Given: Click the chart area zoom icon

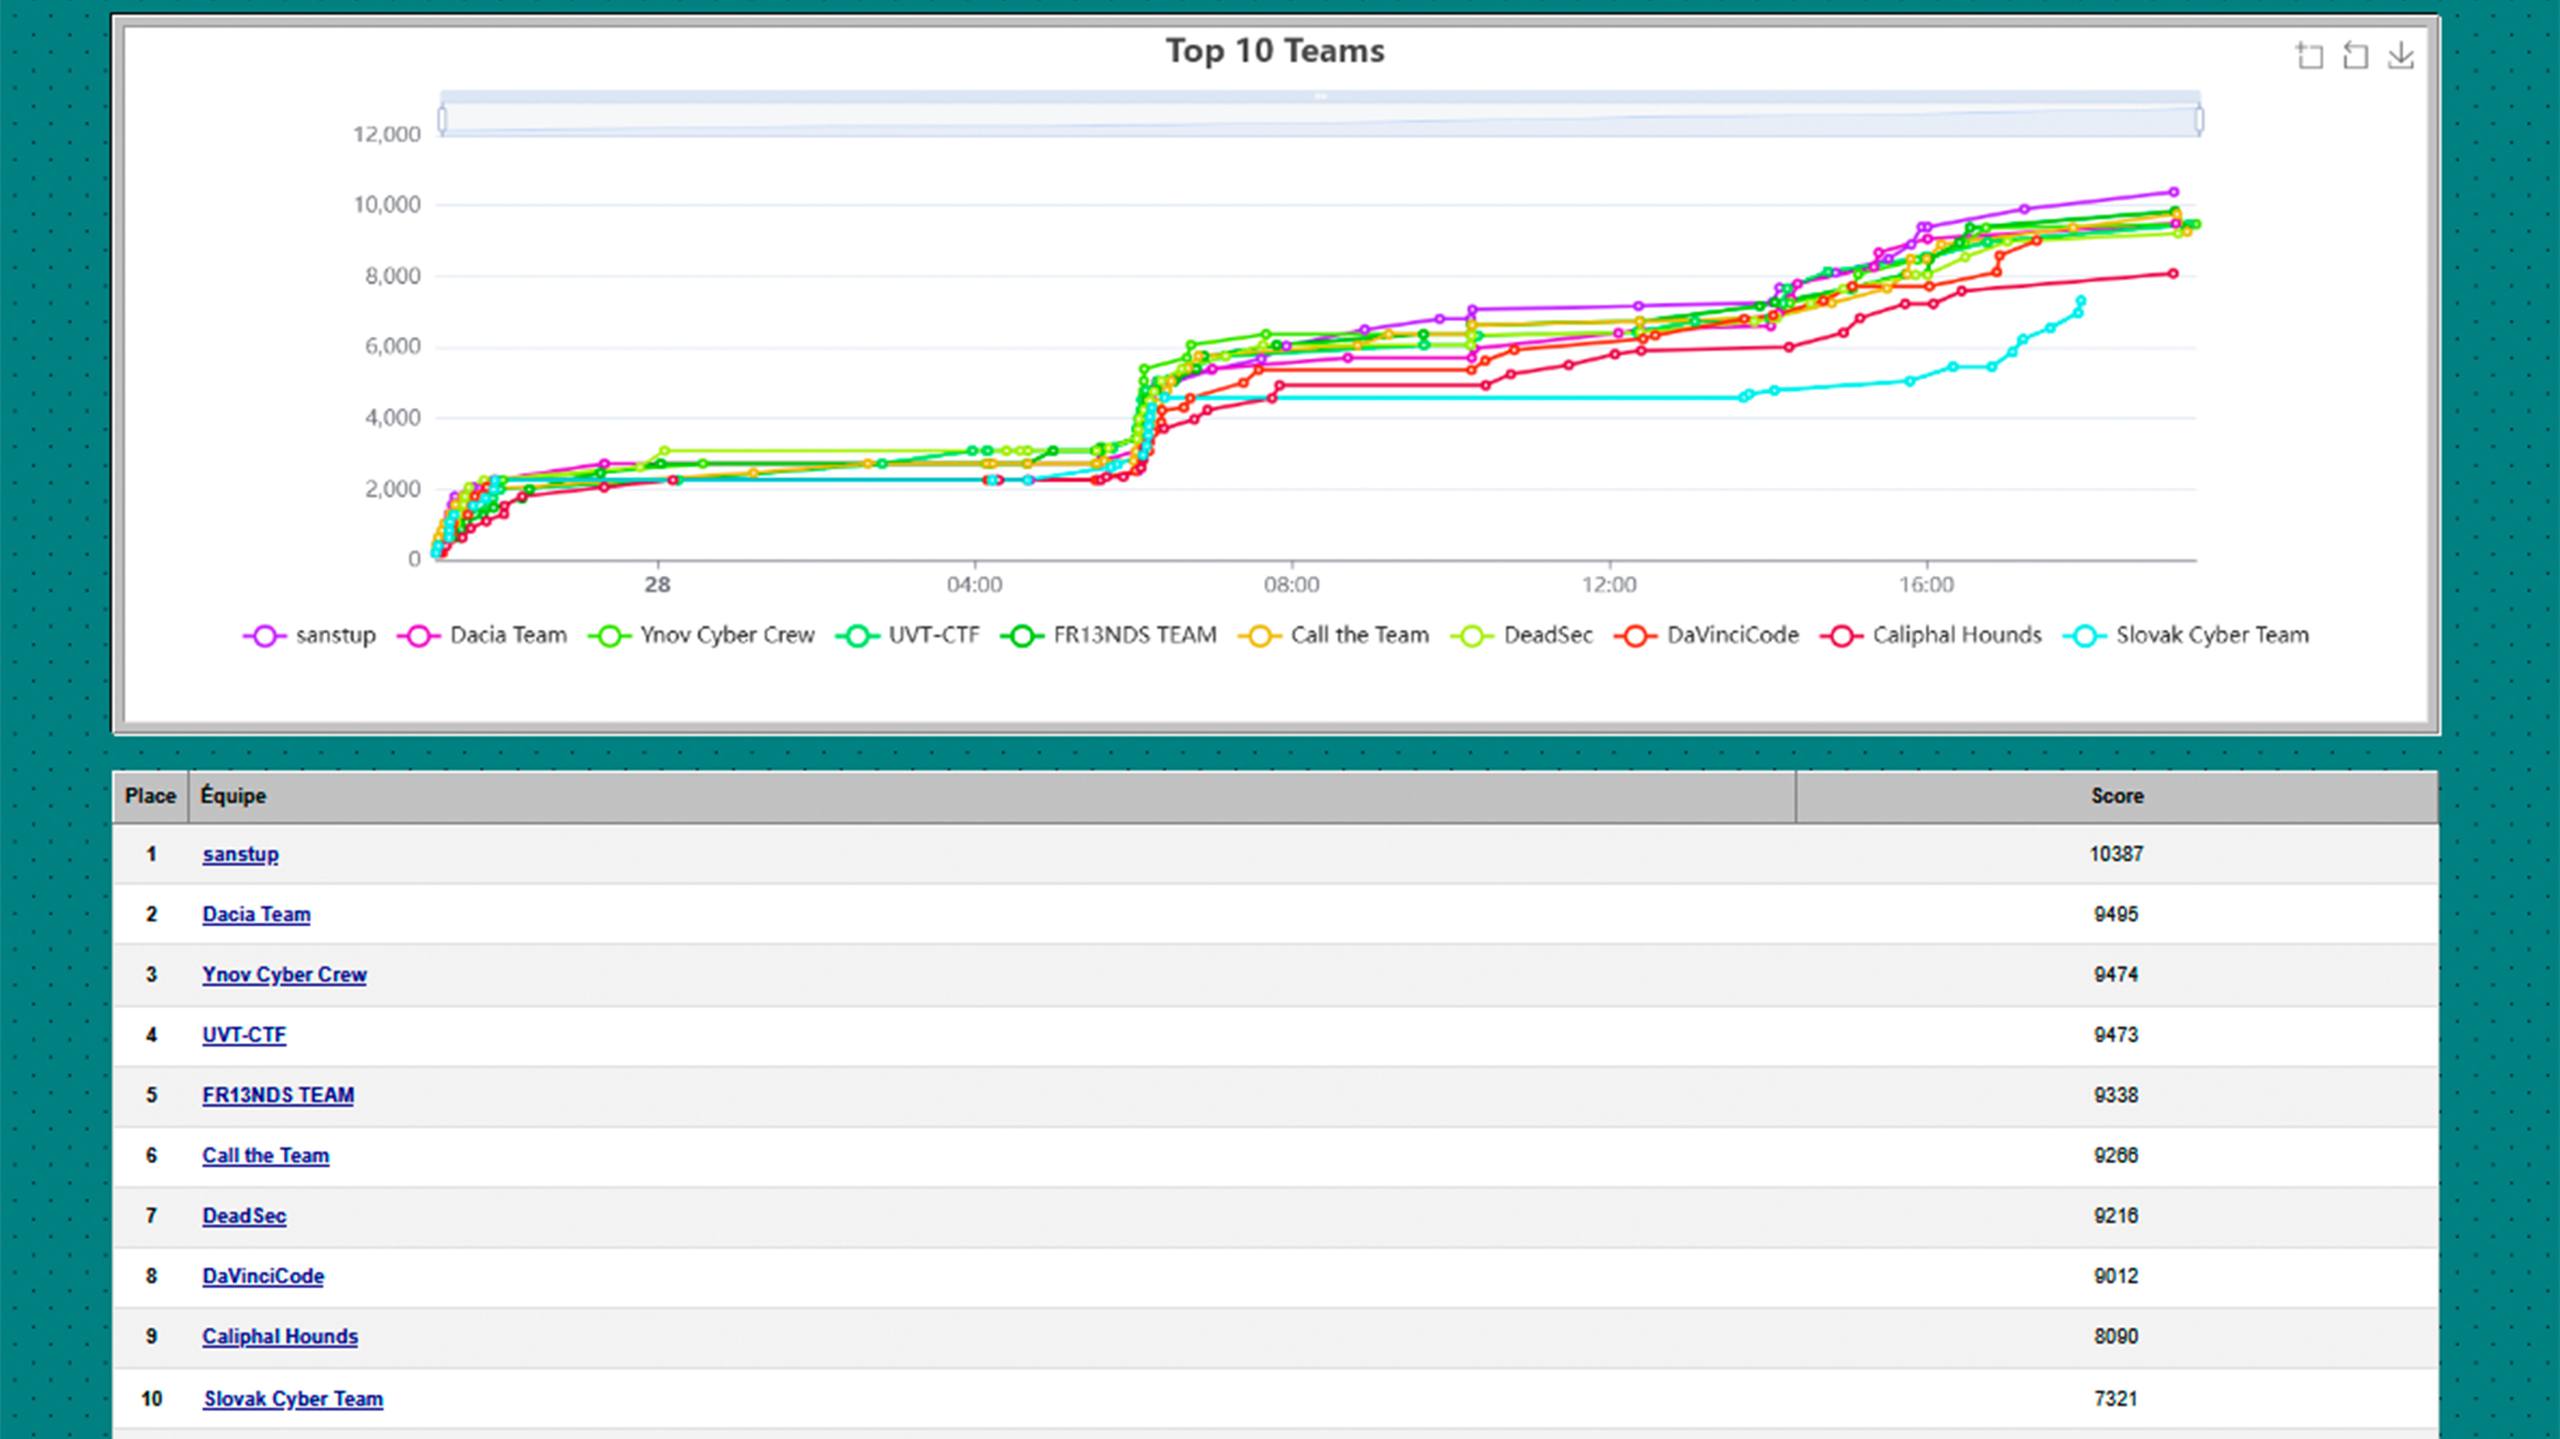Looking at the screenshot, I should tap(2308, 56).
